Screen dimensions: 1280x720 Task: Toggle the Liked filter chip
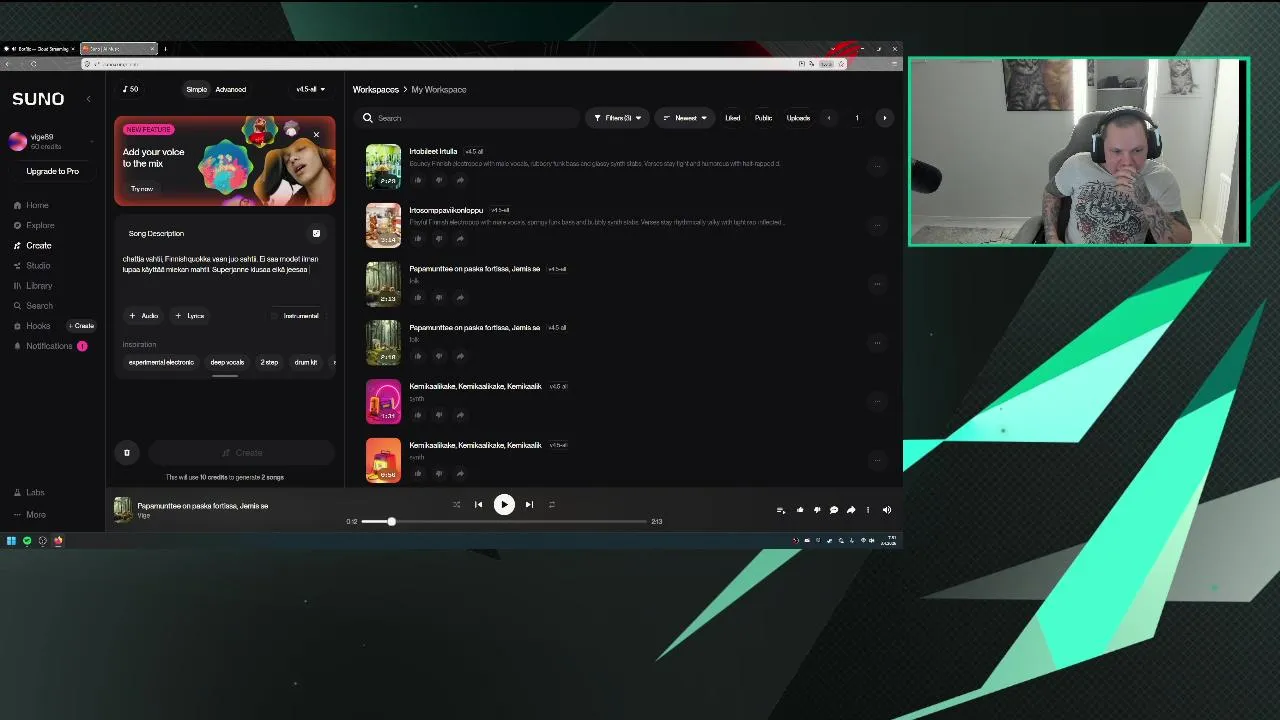[732, 118]
